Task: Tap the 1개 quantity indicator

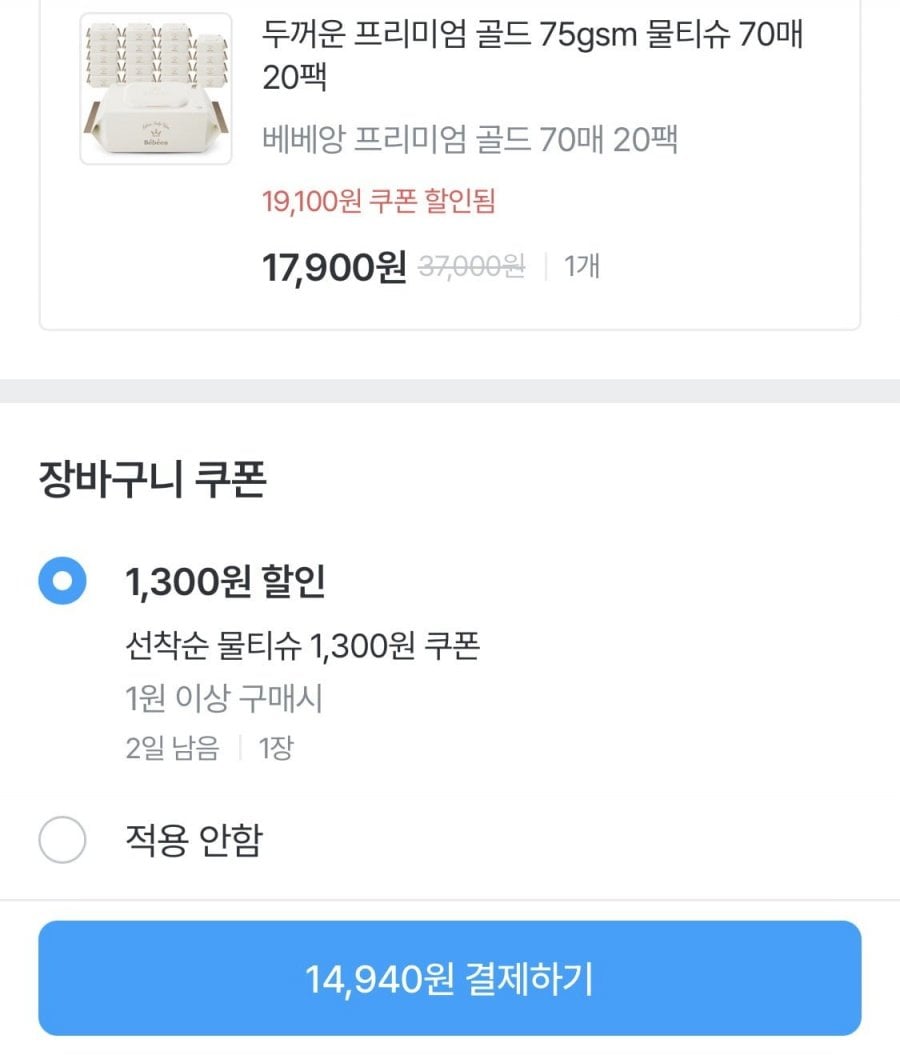Action: pos(581,267)
